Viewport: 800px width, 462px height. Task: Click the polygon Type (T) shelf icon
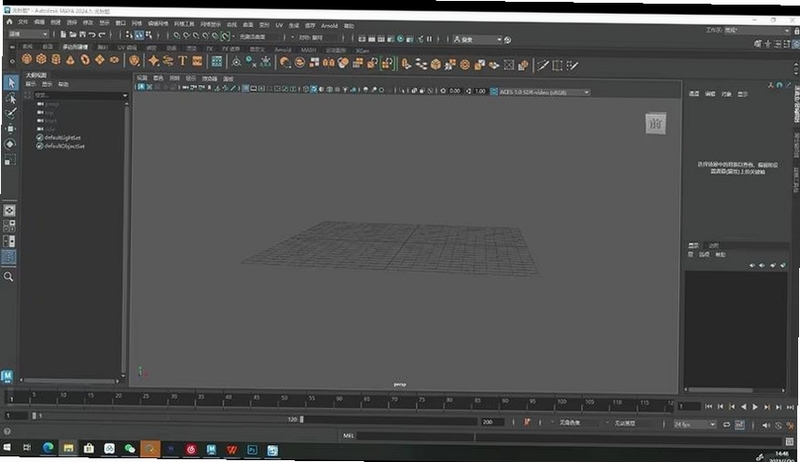point(183,61)
